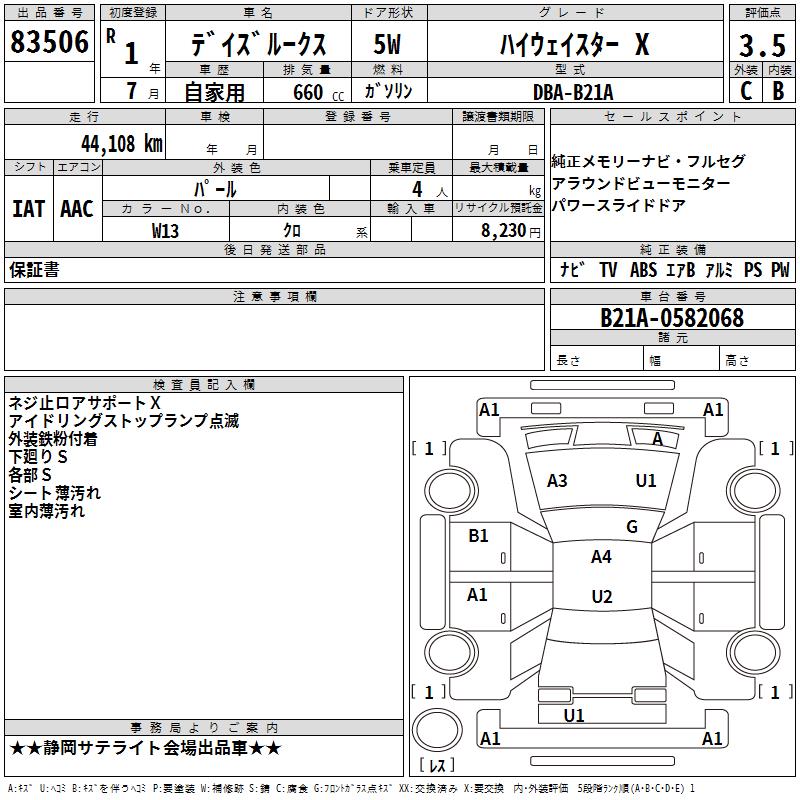Select the exterior grade C
Image resolution: width=800 pixels, height=800 pixels.
[746, 90]
